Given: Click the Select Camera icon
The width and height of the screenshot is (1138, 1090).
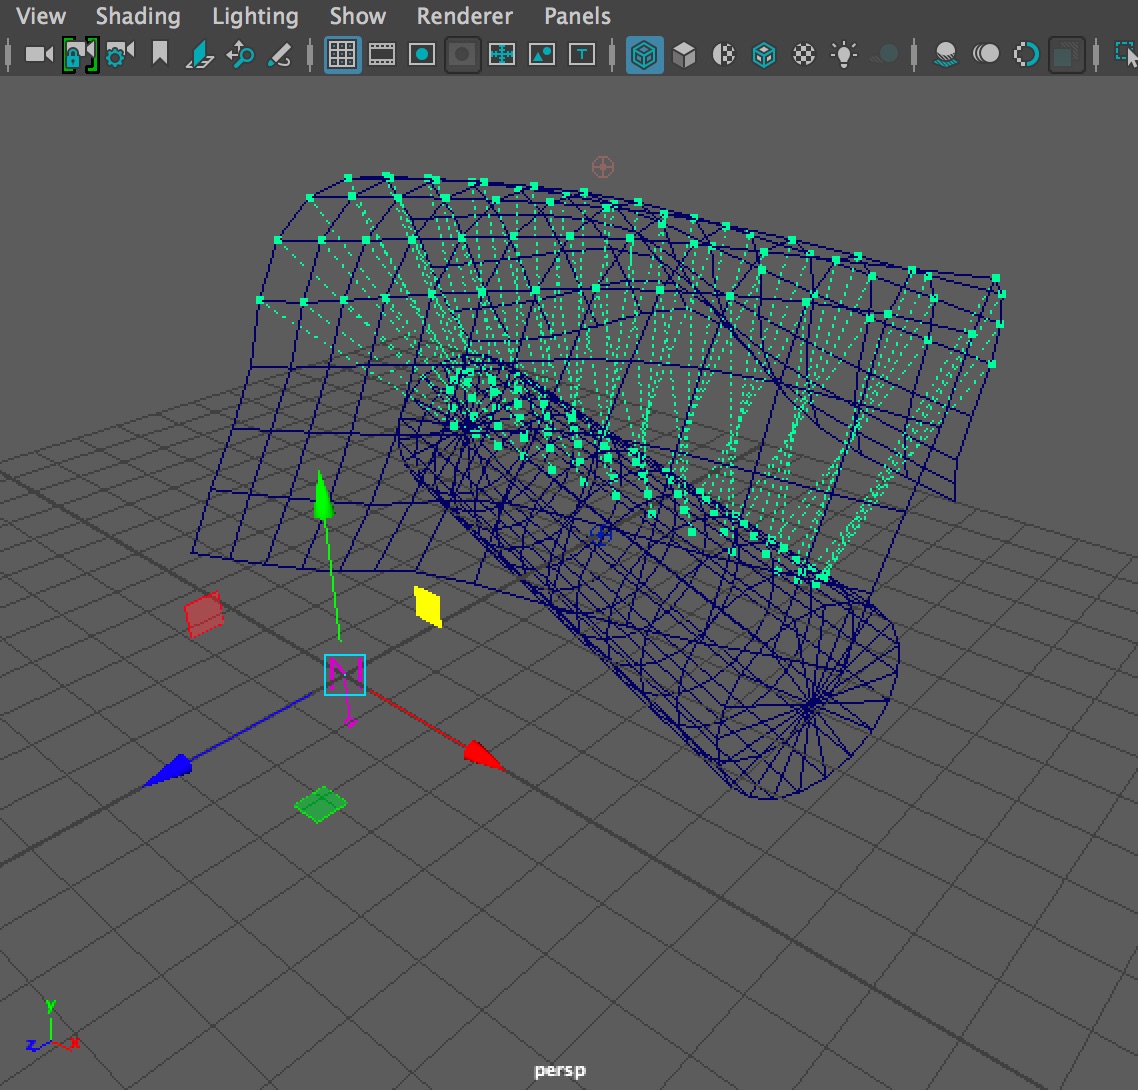Looking at the screenshot, I should point(39,54).
